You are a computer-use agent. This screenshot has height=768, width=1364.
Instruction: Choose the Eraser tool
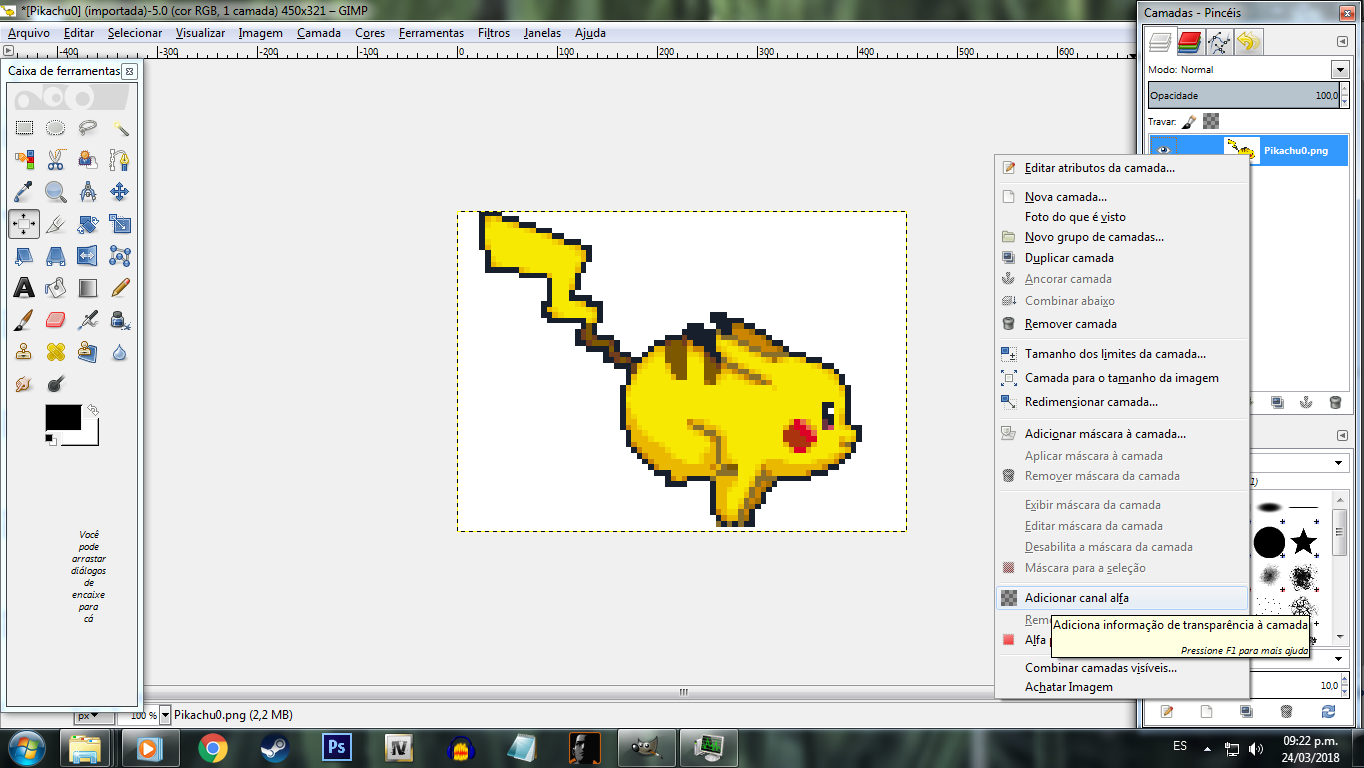coord(56,320)
